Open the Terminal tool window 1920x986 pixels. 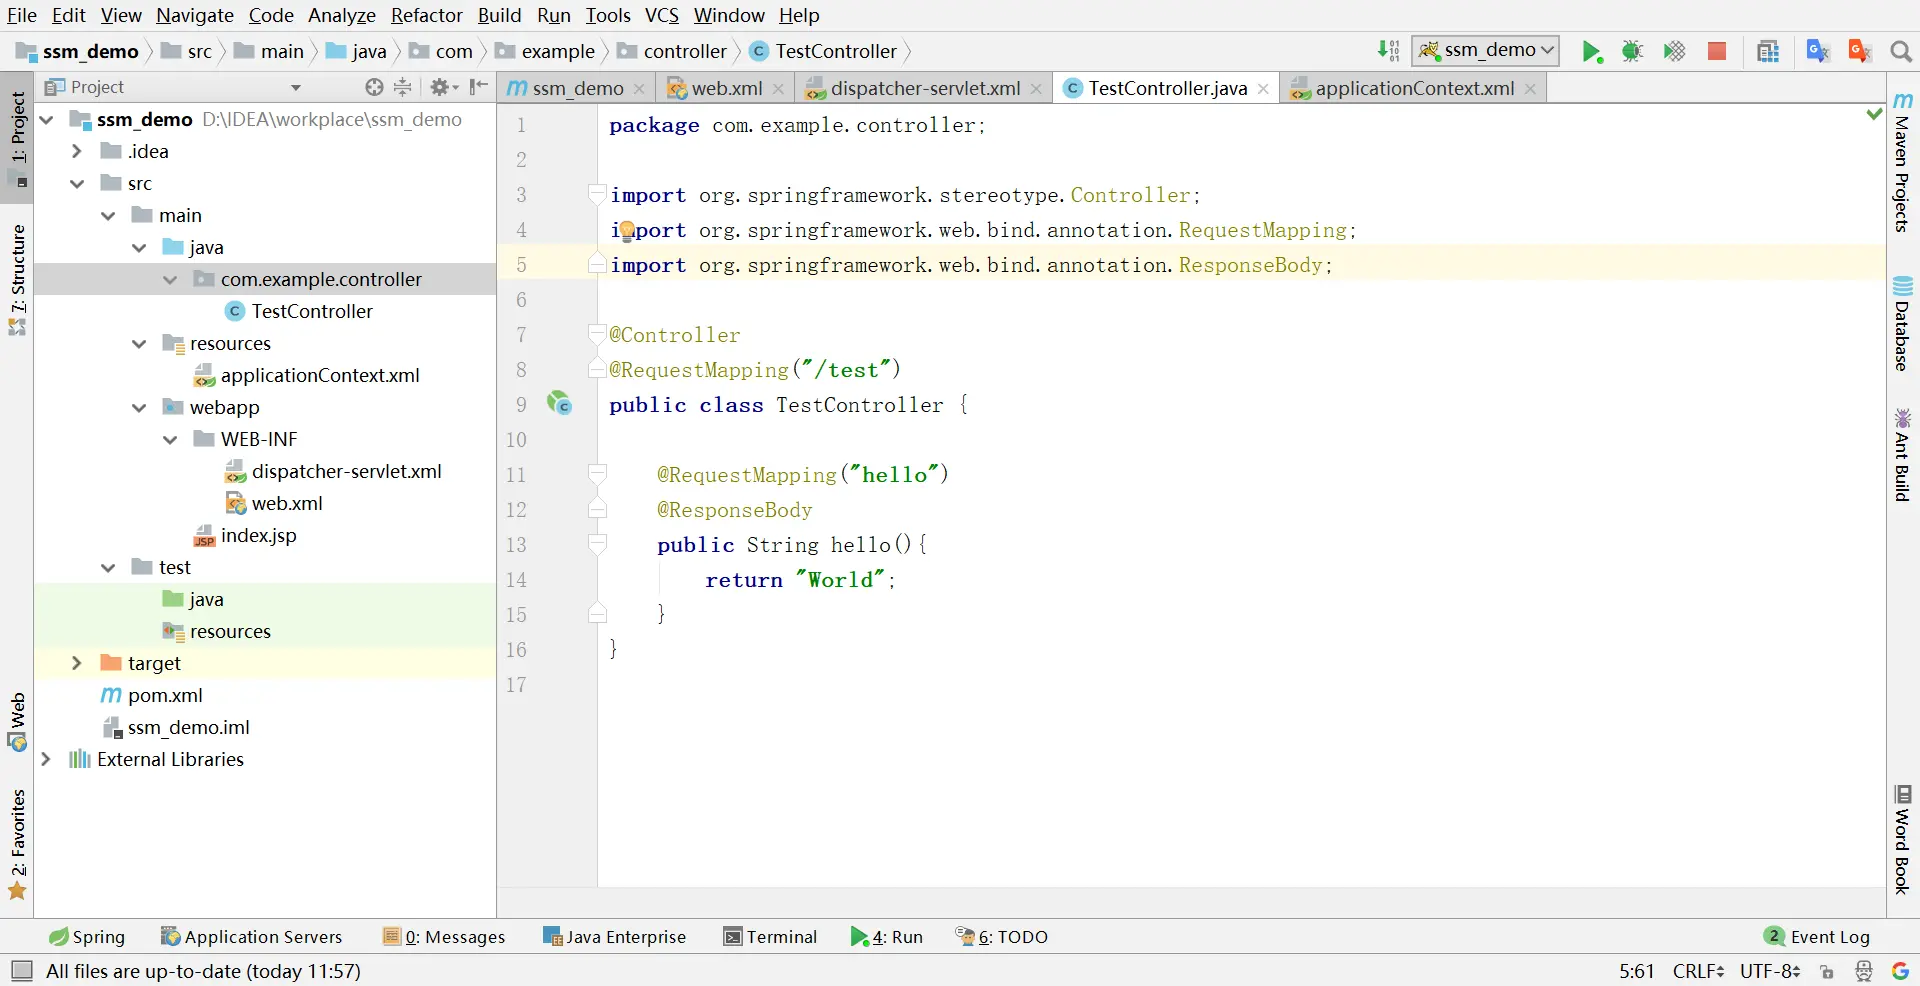pyautogui.click(x=770, y=937)
